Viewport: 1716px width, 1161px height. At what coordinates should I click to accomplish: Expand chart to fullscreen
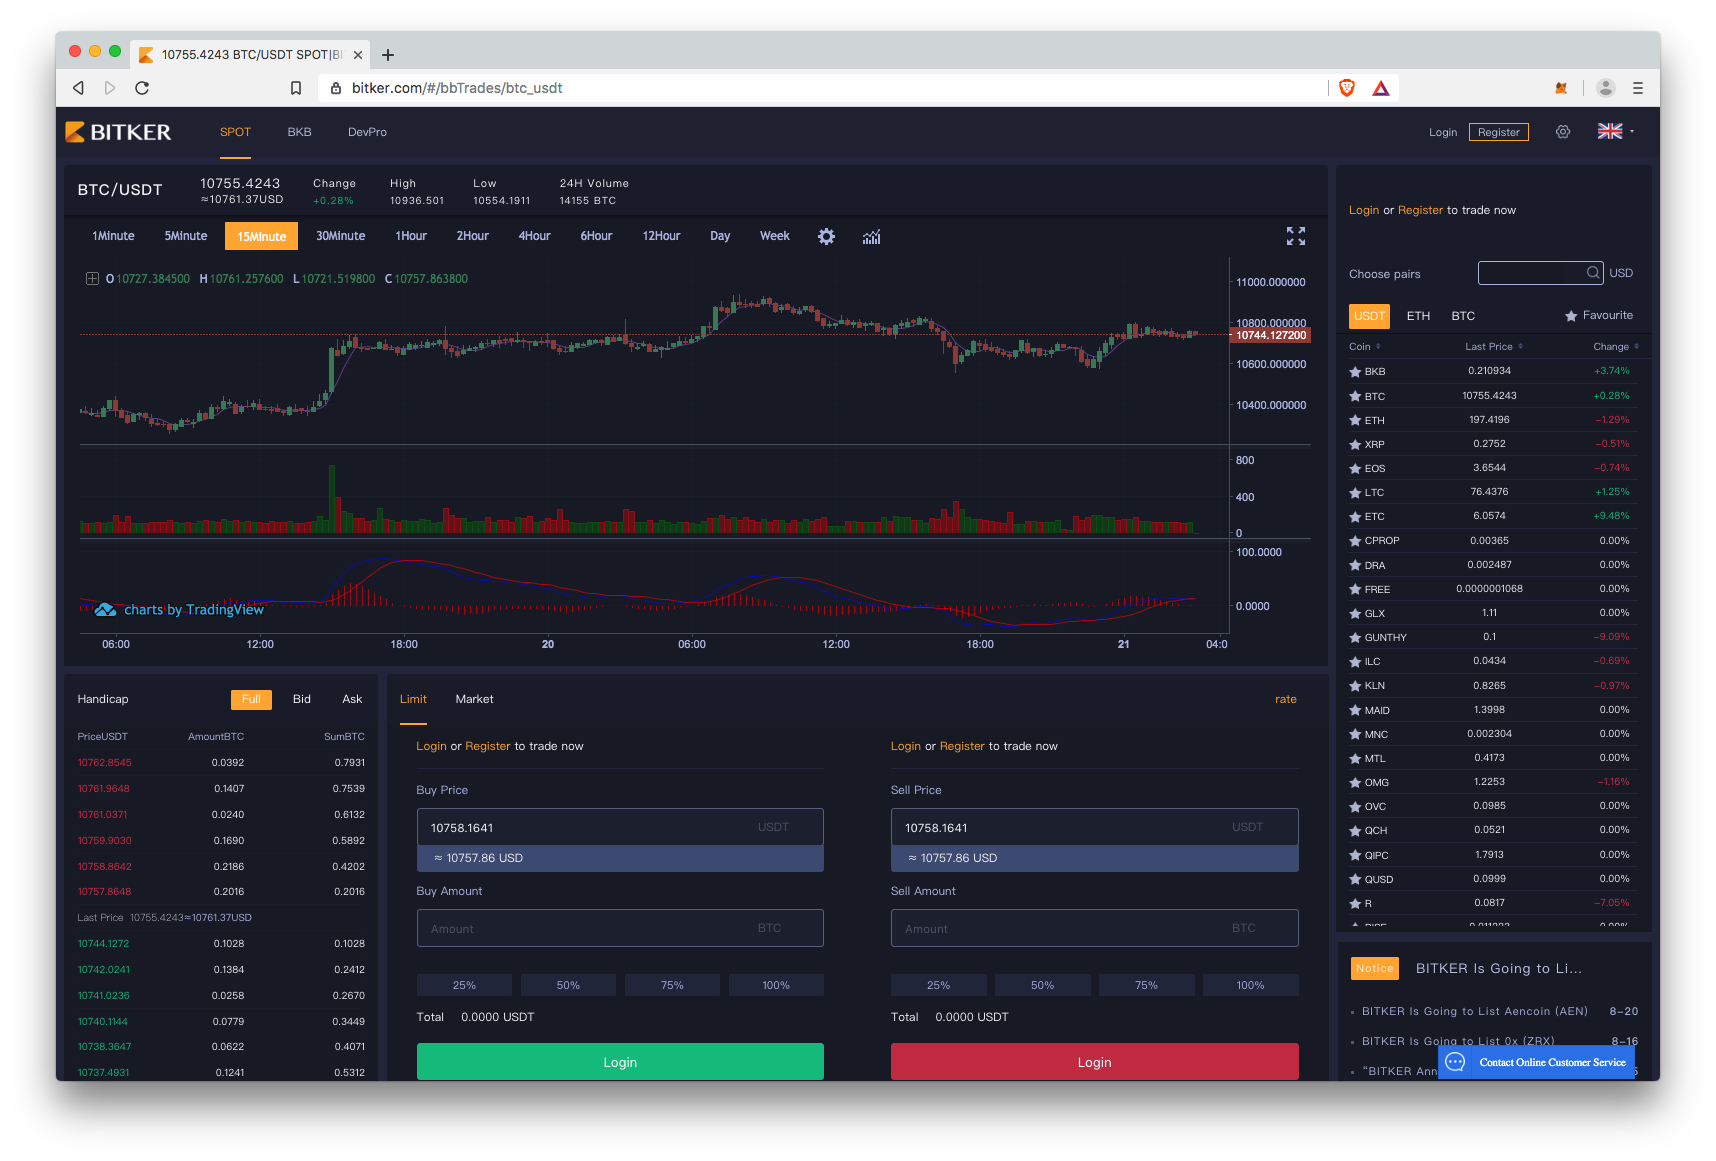(x=1296, y=236)
